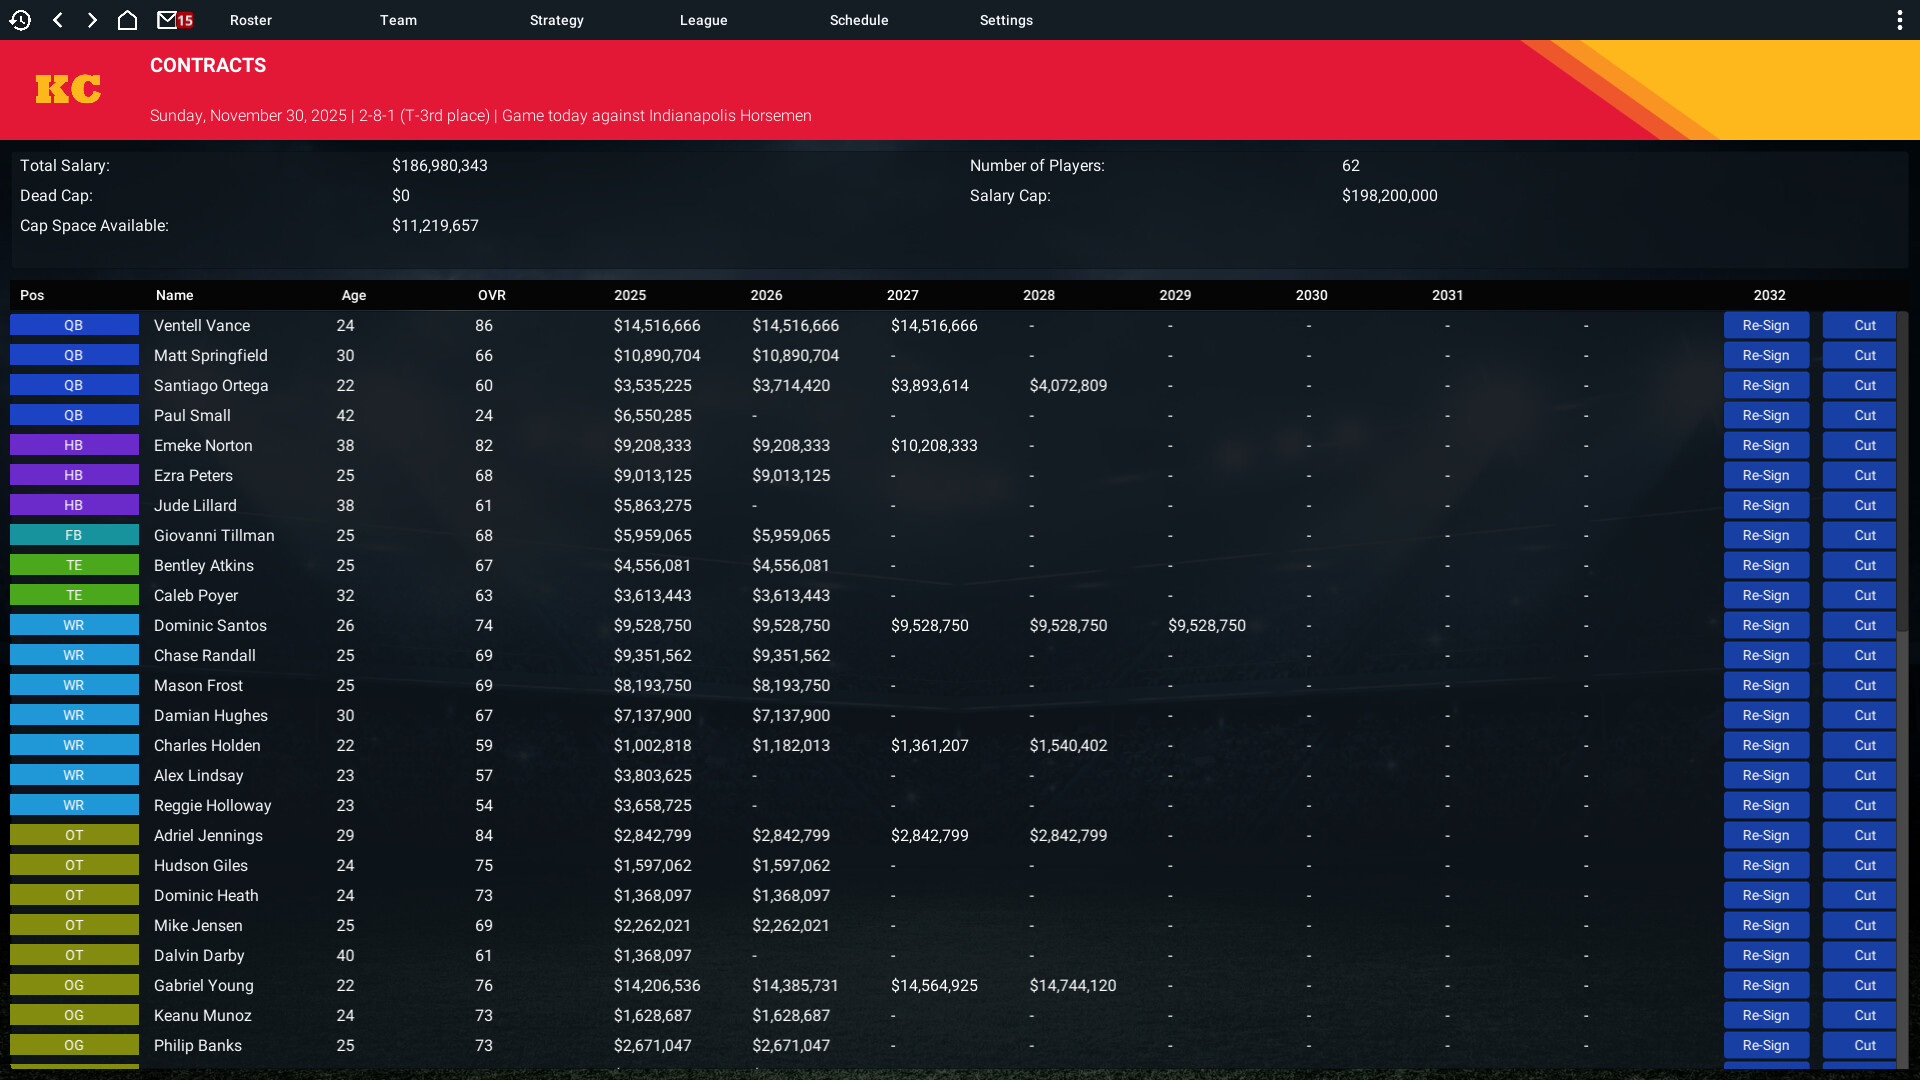
Task: Cut wide receiver Reggie Holloway
Action: [x=1864, y=805]
